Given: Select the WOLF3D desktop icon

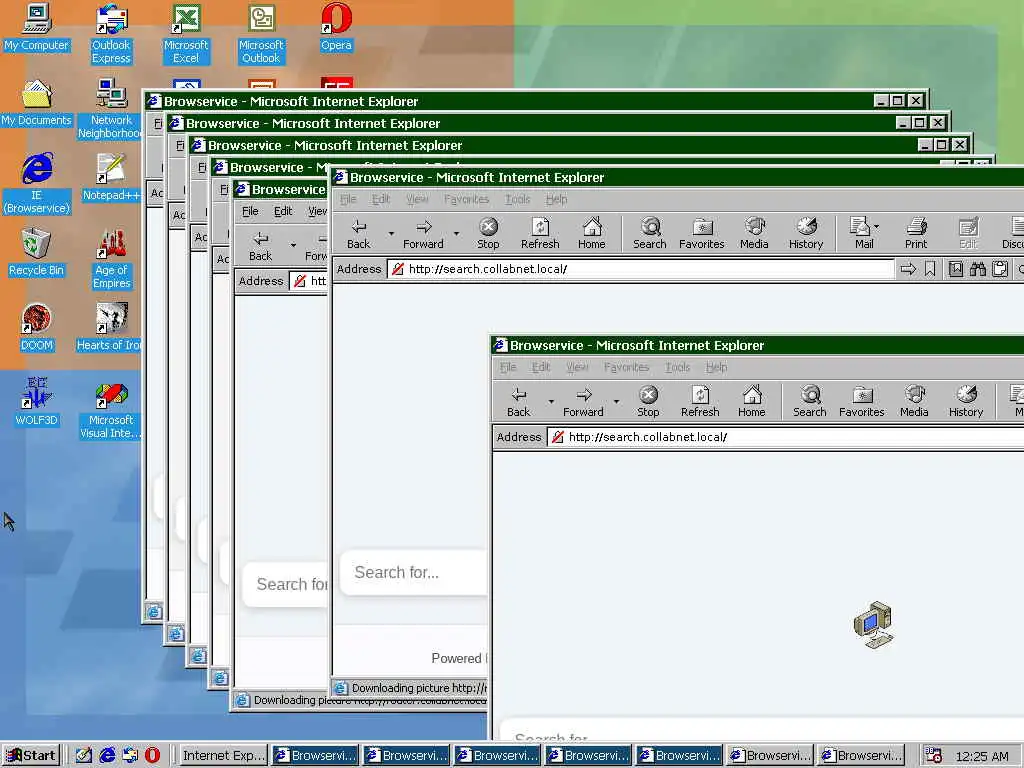Looking at the screenshot, I should pos(37,402).
